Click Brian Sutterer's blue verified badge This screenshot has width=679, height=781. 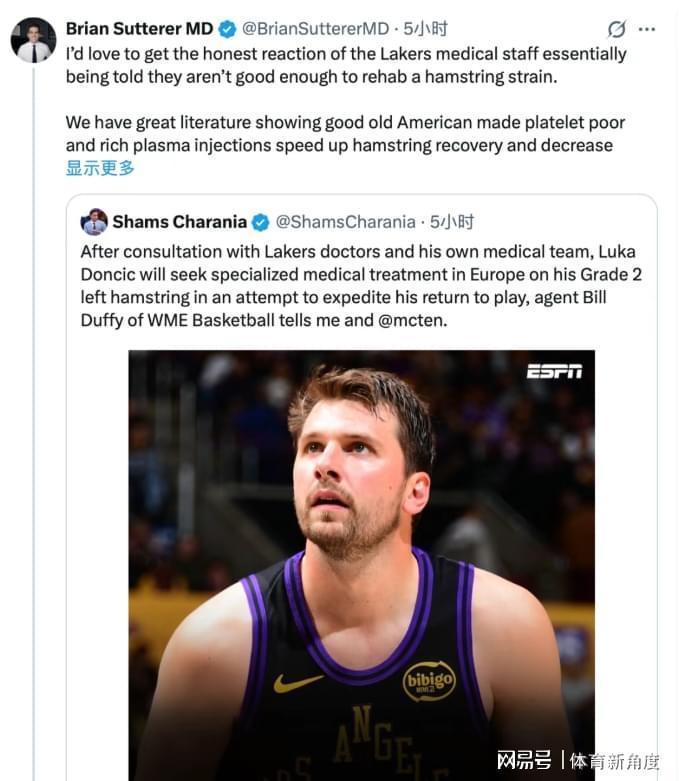pyautogui.click(x=227, y=29)
